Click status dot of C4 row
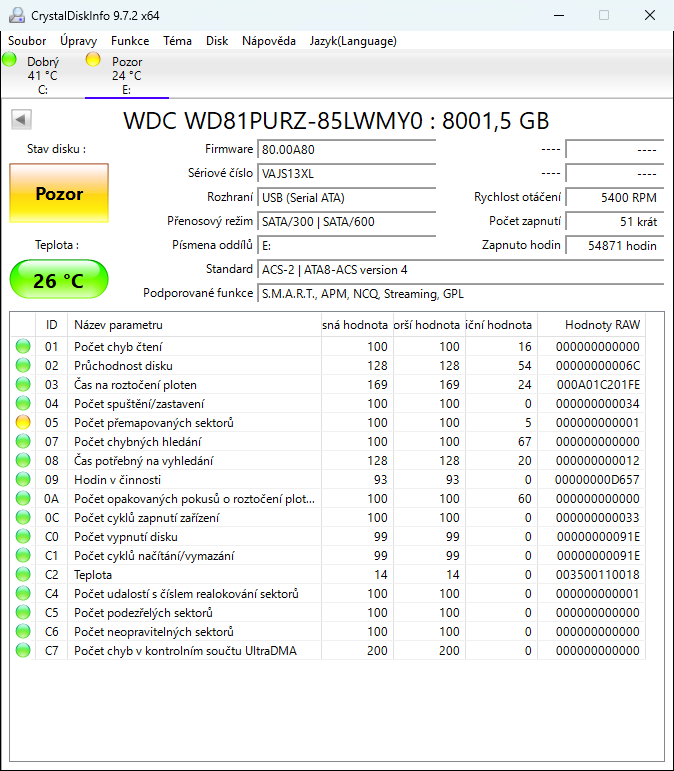The height and width of the screenshot is (771, 674). (23, 593)
